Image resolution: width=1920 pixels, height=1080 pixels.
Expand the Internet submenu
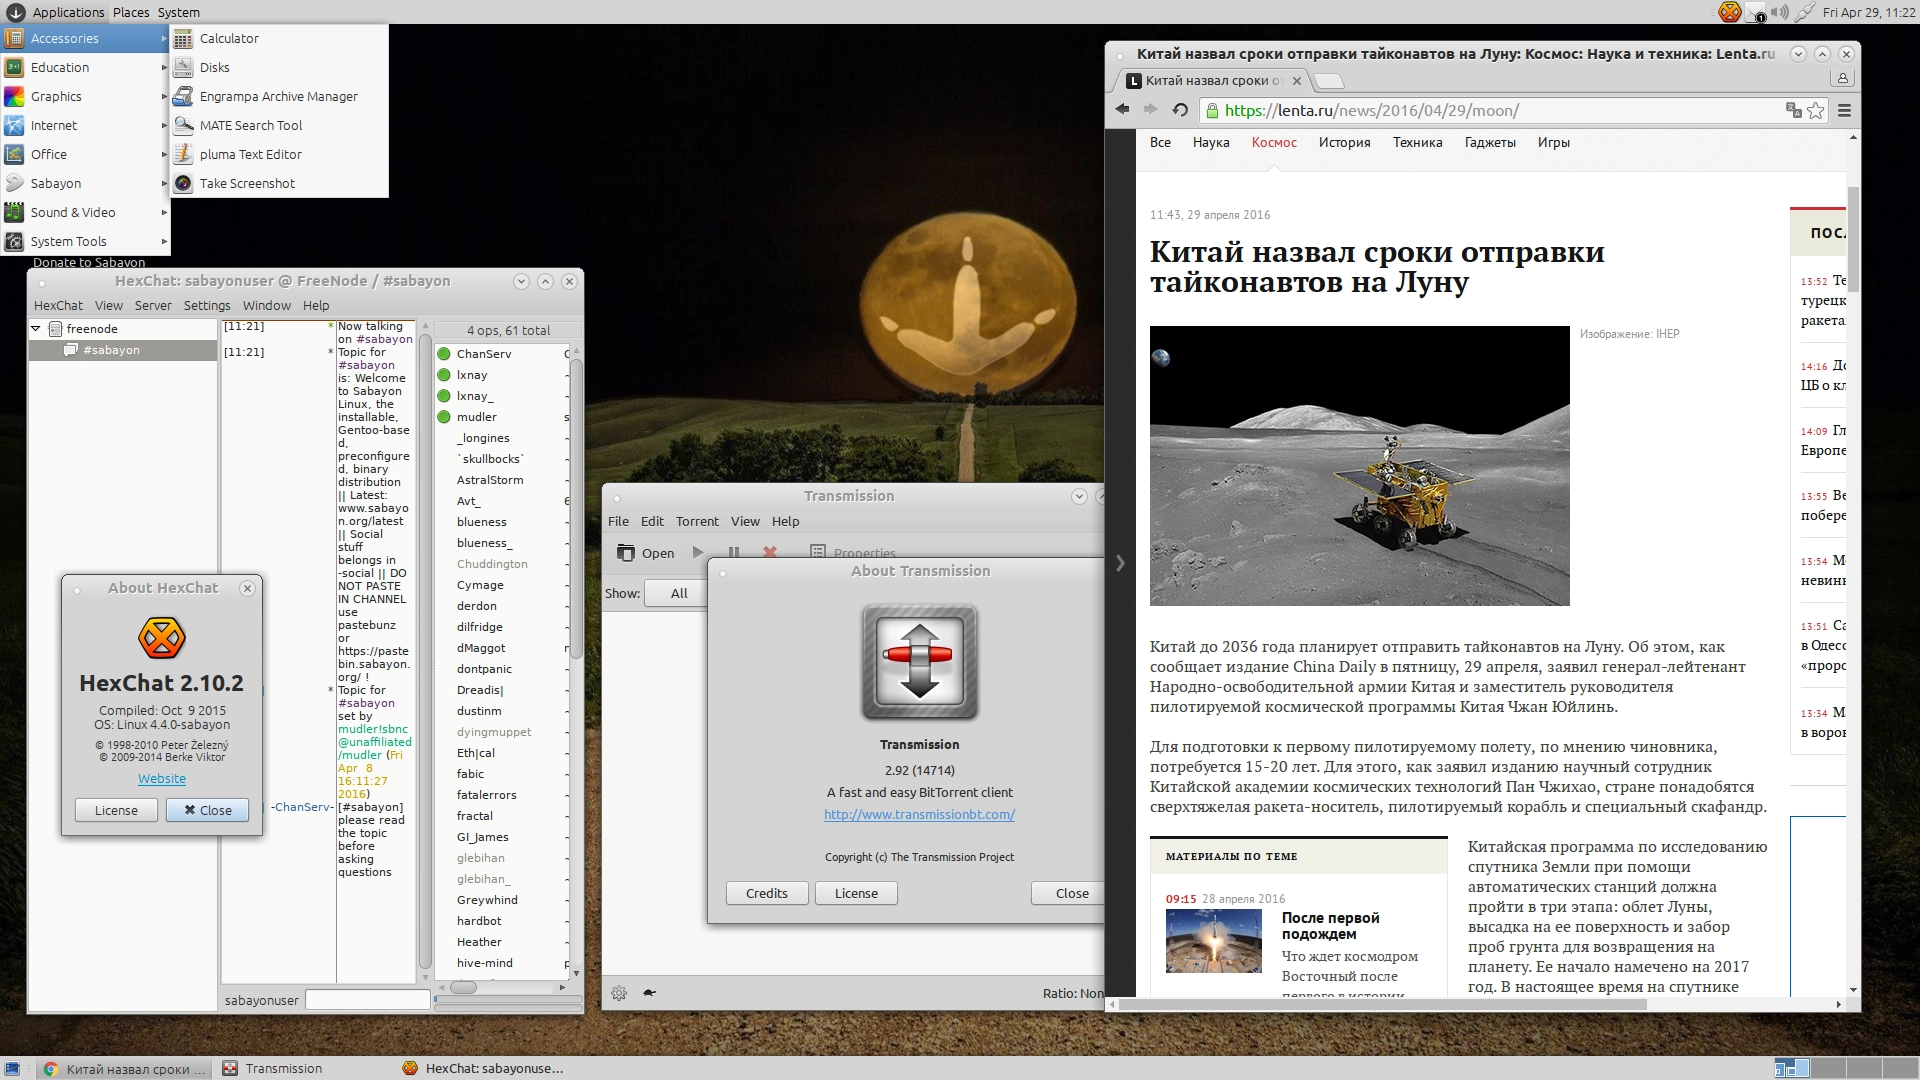tap(85, 125)
